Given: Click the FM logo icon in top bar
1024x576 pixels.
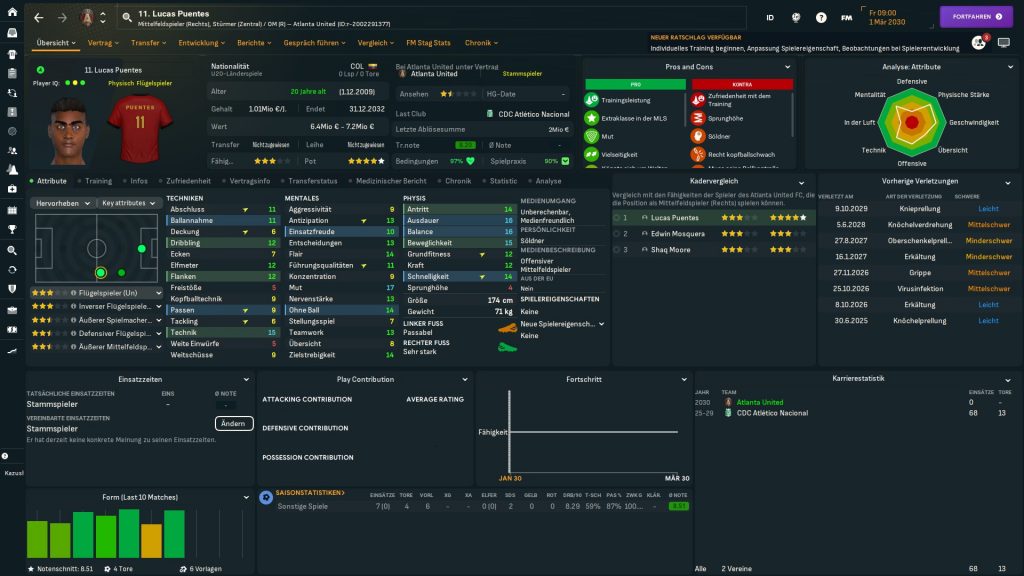Looking at the screenshot, I should tap(847, 18).
